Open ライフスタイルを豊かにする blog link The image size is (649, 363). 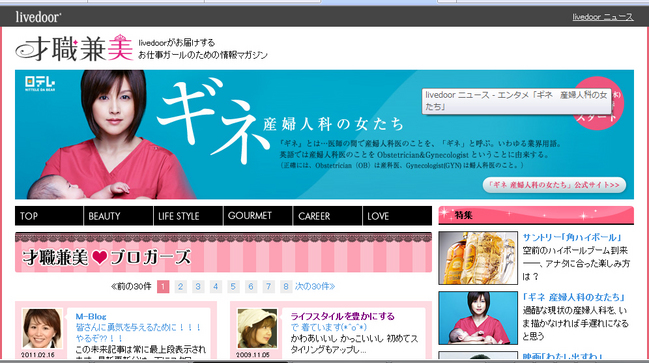click(x=342, y=317)
